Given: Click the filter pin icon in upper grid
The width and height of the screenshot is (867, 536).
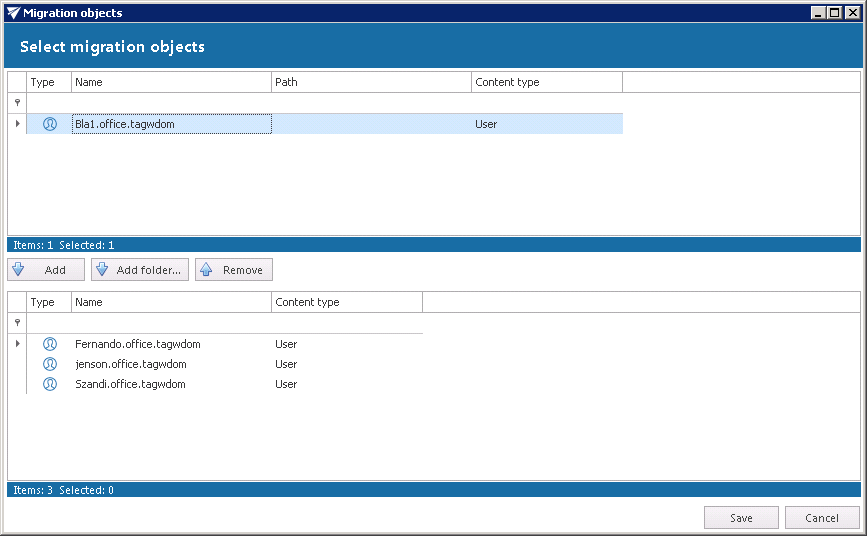Looking at the screenshot, I should click(x=17, y=103).
